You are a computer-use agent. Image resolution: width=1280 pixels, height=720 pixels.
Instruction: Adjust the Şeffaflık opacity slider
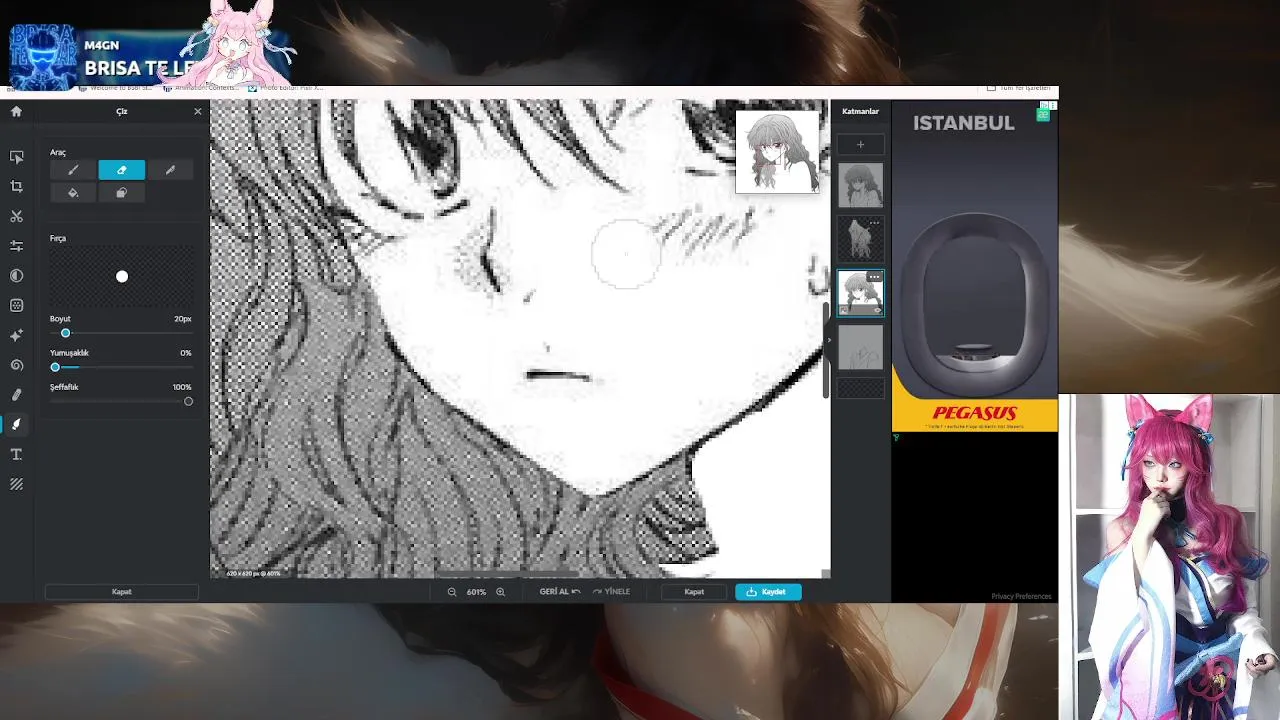coord(121,401)
